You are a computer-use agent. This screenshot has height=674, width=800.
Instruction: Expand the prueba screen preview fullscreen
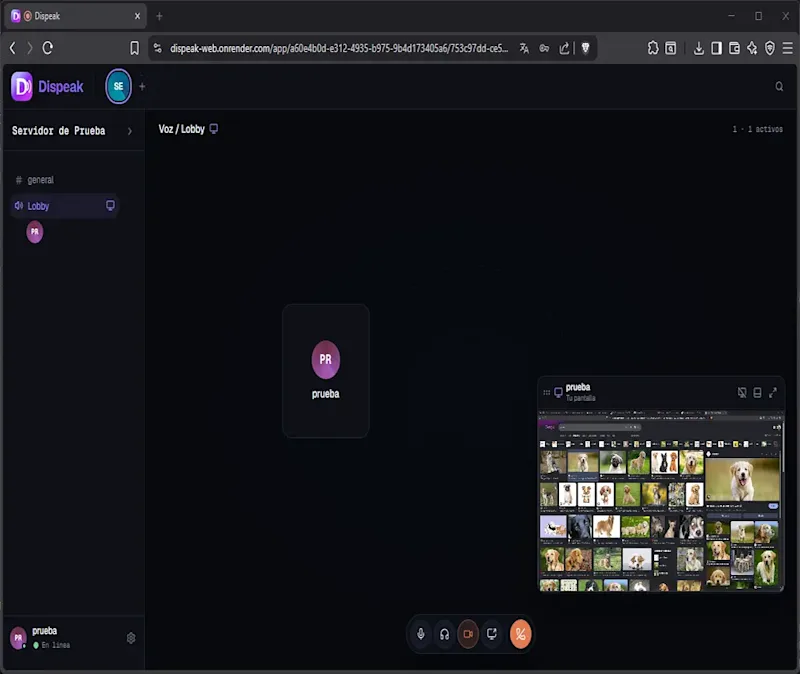click(x=772, y=392)
